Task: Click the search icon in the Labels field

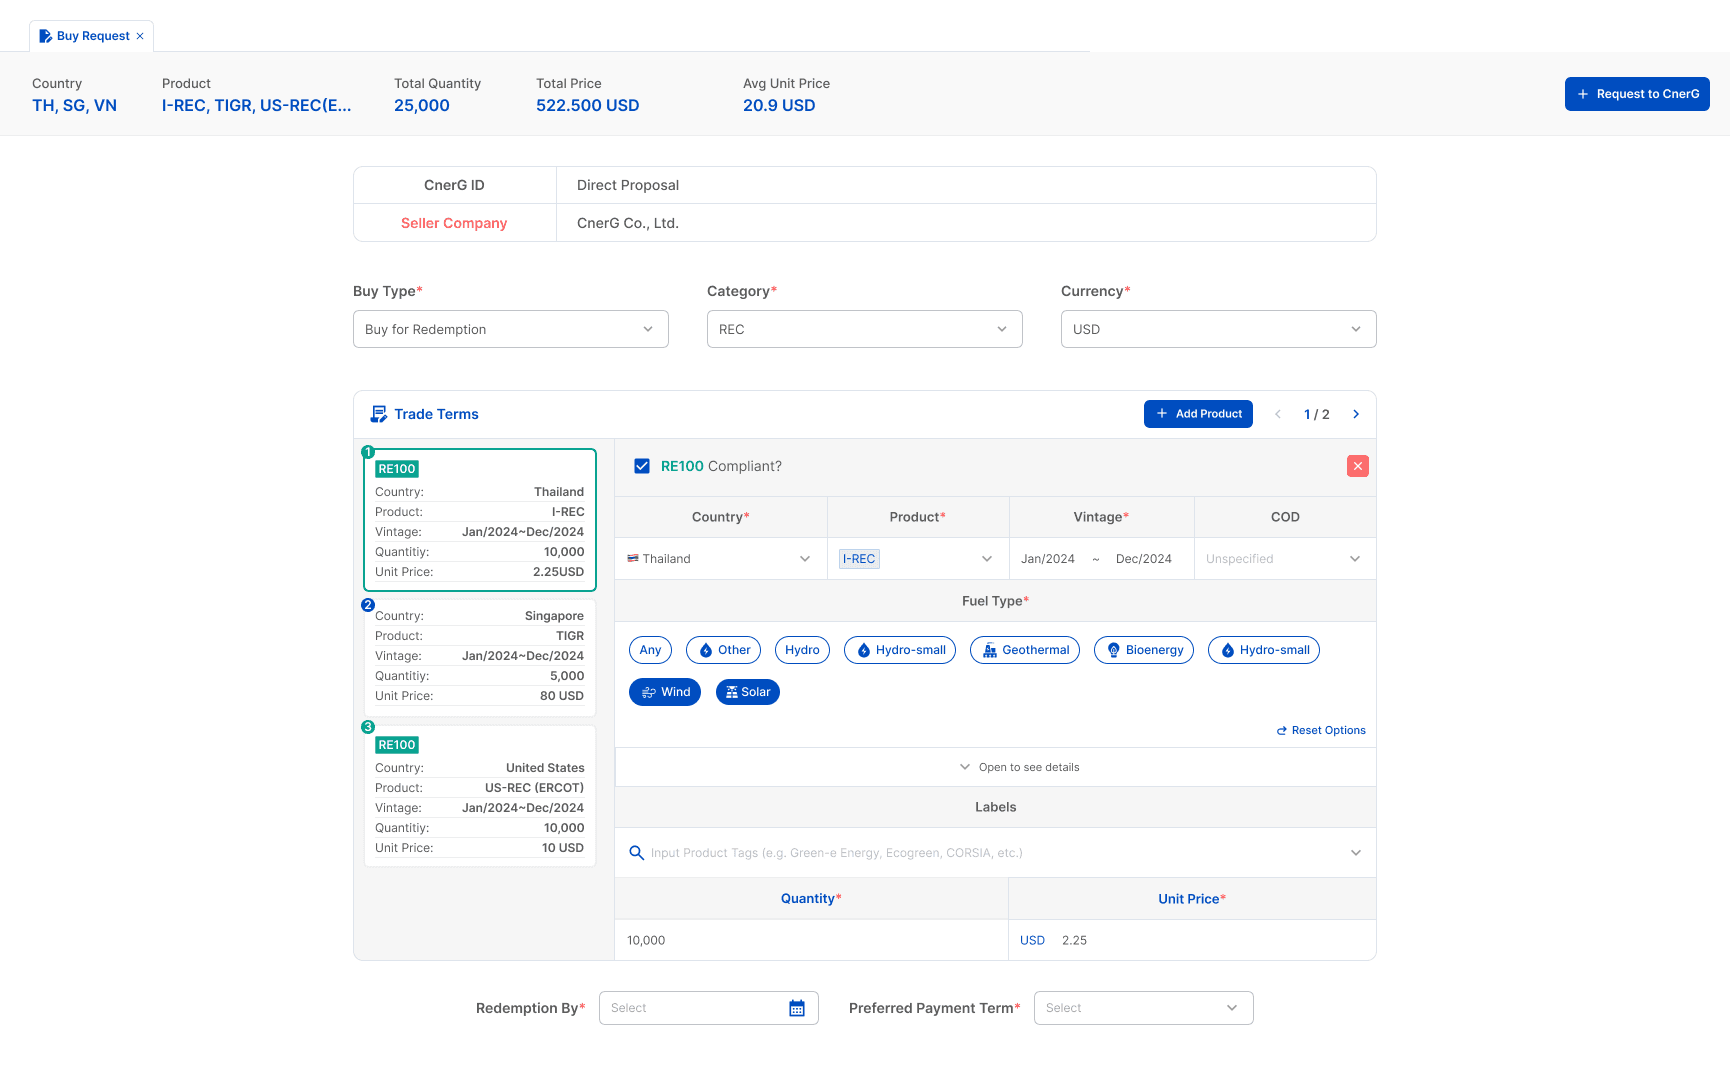Action: [x=637, y=852]
